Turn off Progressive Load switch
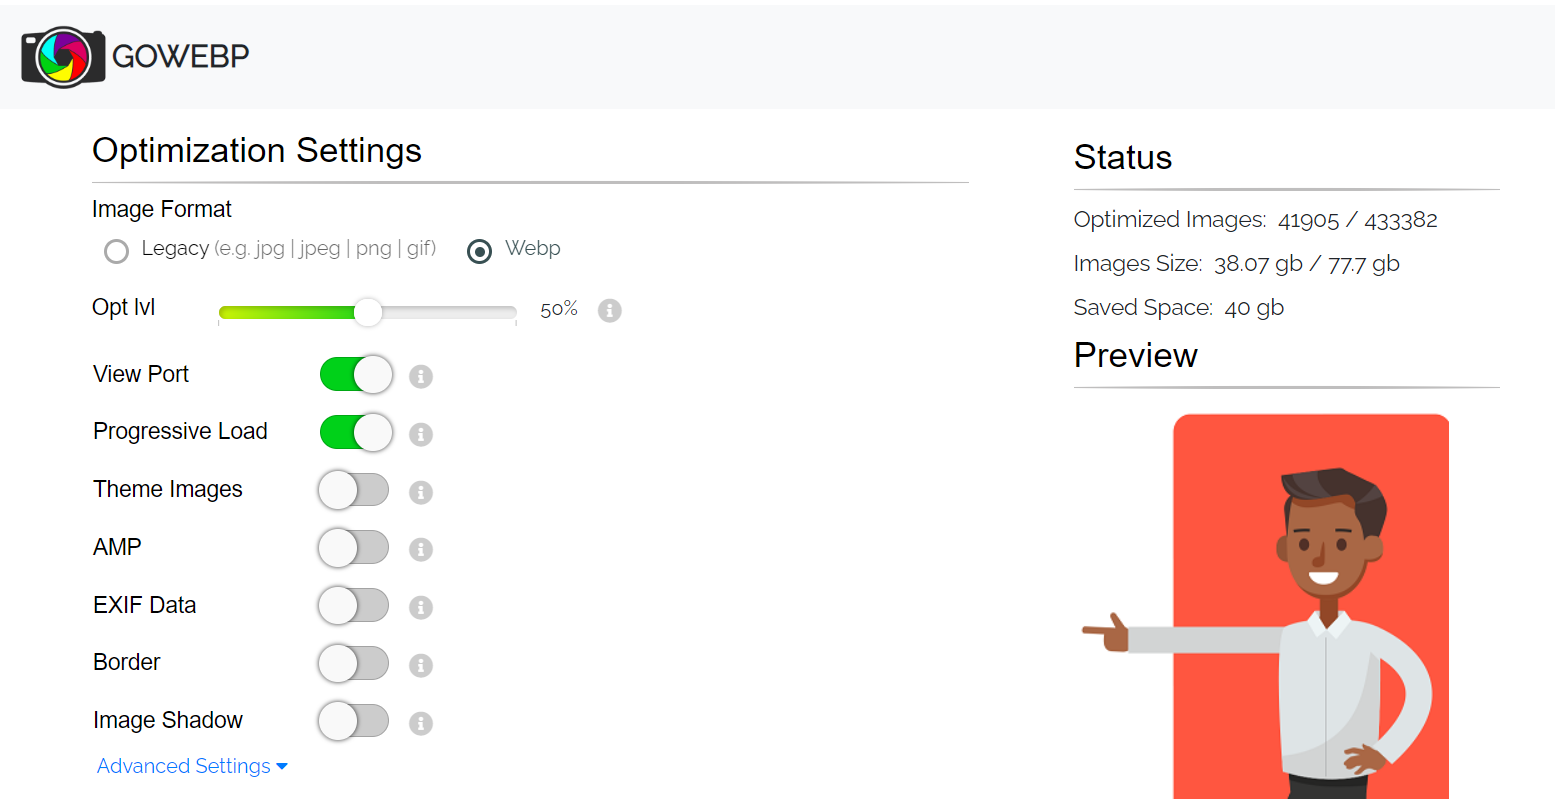1555x799 pixels. [x=356, y=433]
